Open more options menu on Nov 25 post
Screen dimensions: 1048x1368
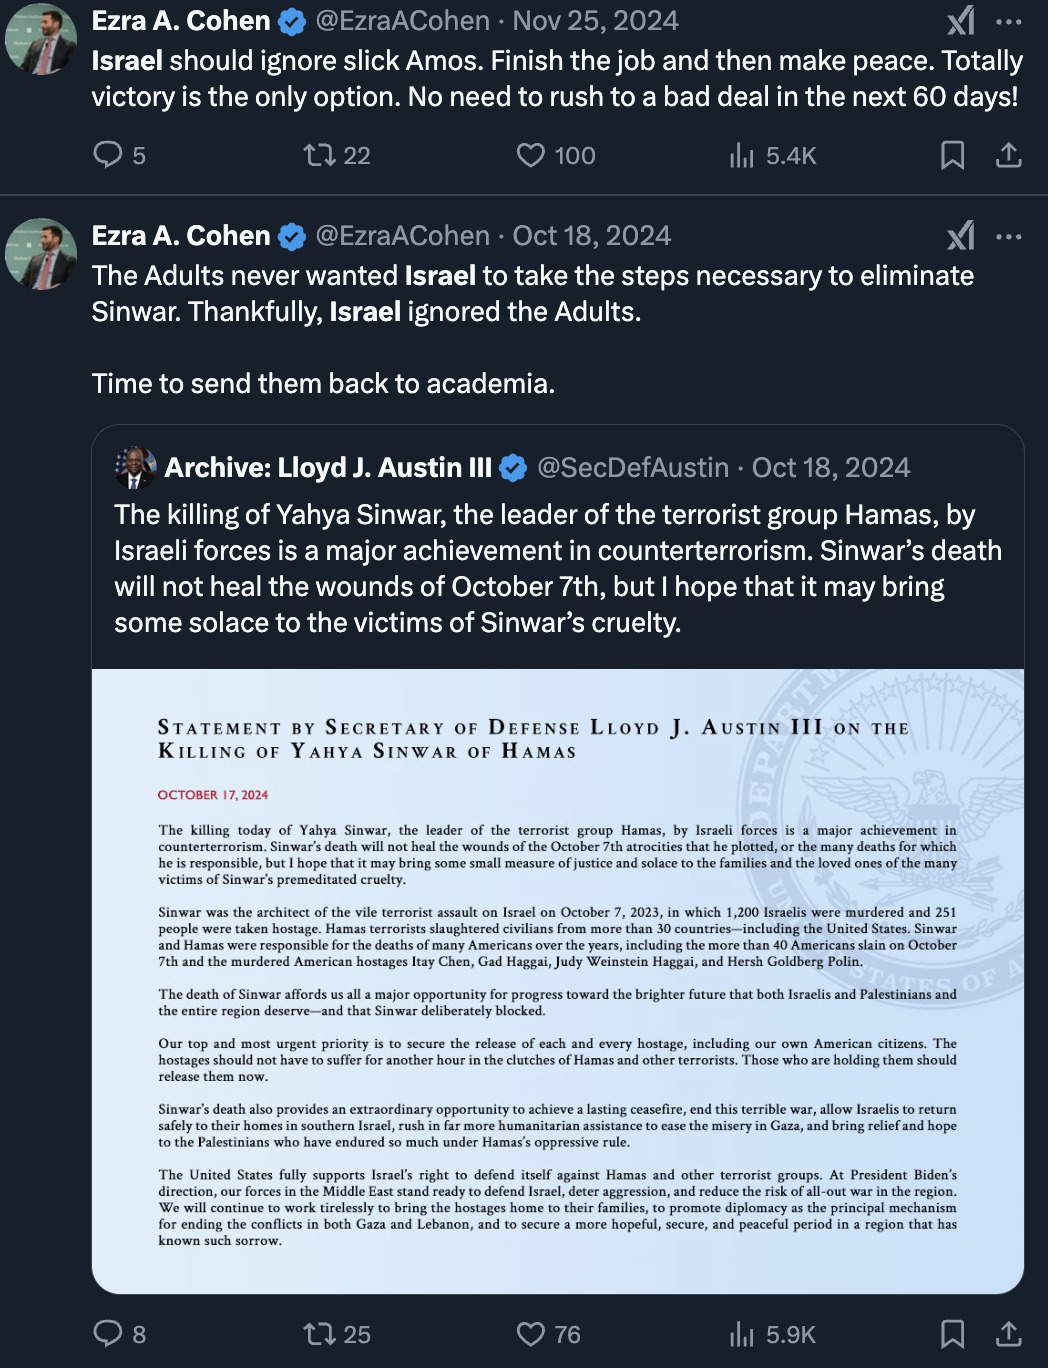point(1009,21)
